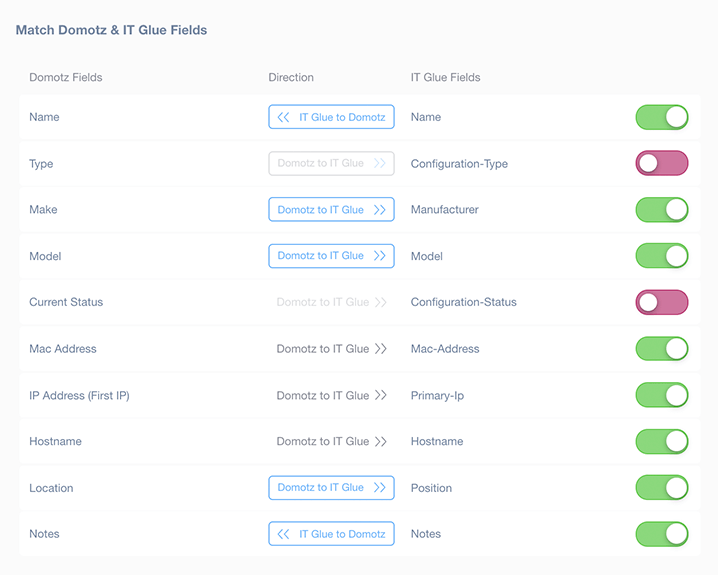Switch off the Primary-Ip toggle
The image size is (718, 575).
pos(662,395)
